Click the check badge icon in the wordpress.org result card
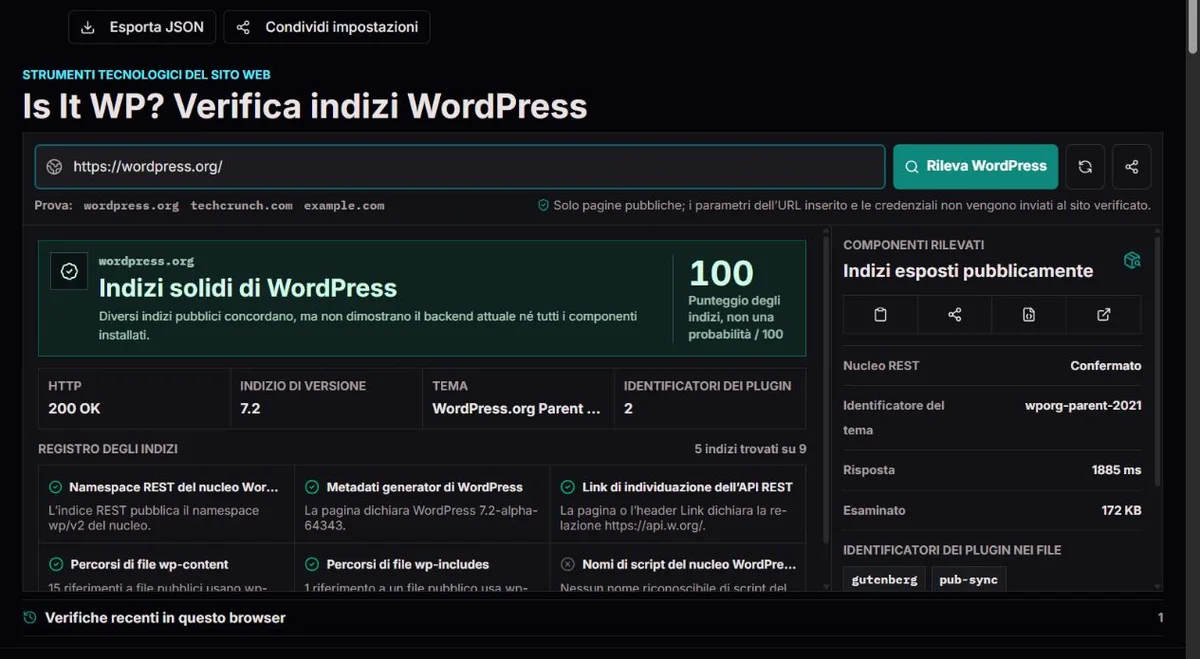 (69, 271)
